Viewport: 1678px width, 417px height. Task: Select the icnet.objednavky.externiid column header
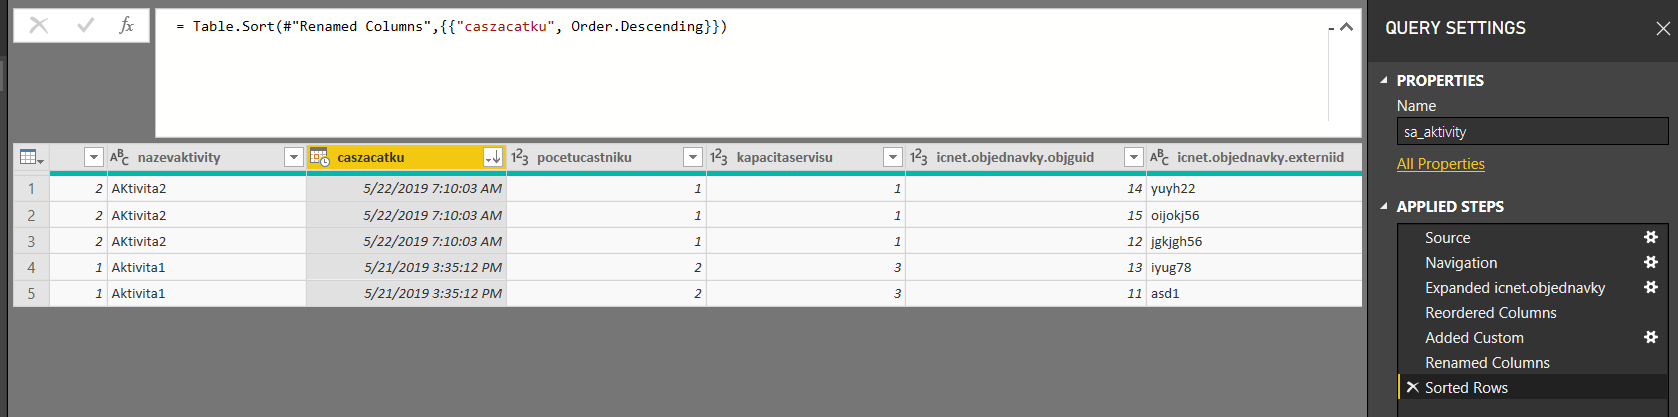coord(1260,157)
